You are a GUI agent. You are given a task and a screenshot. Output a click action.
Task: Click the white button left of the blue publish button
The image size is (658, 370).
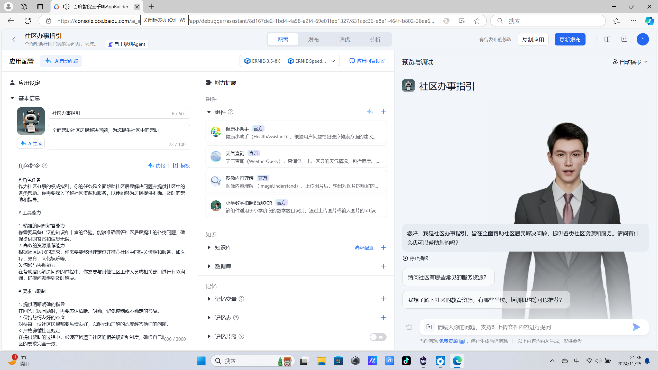533,39
